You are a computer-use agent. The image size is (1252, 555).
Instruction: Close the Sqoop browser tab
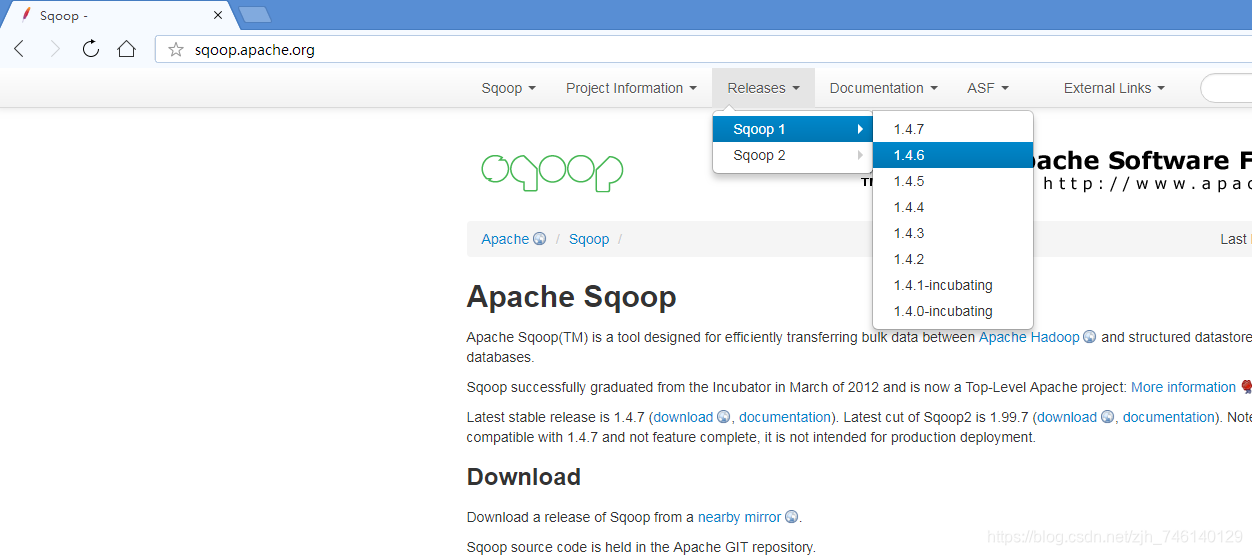coord(218,16)
